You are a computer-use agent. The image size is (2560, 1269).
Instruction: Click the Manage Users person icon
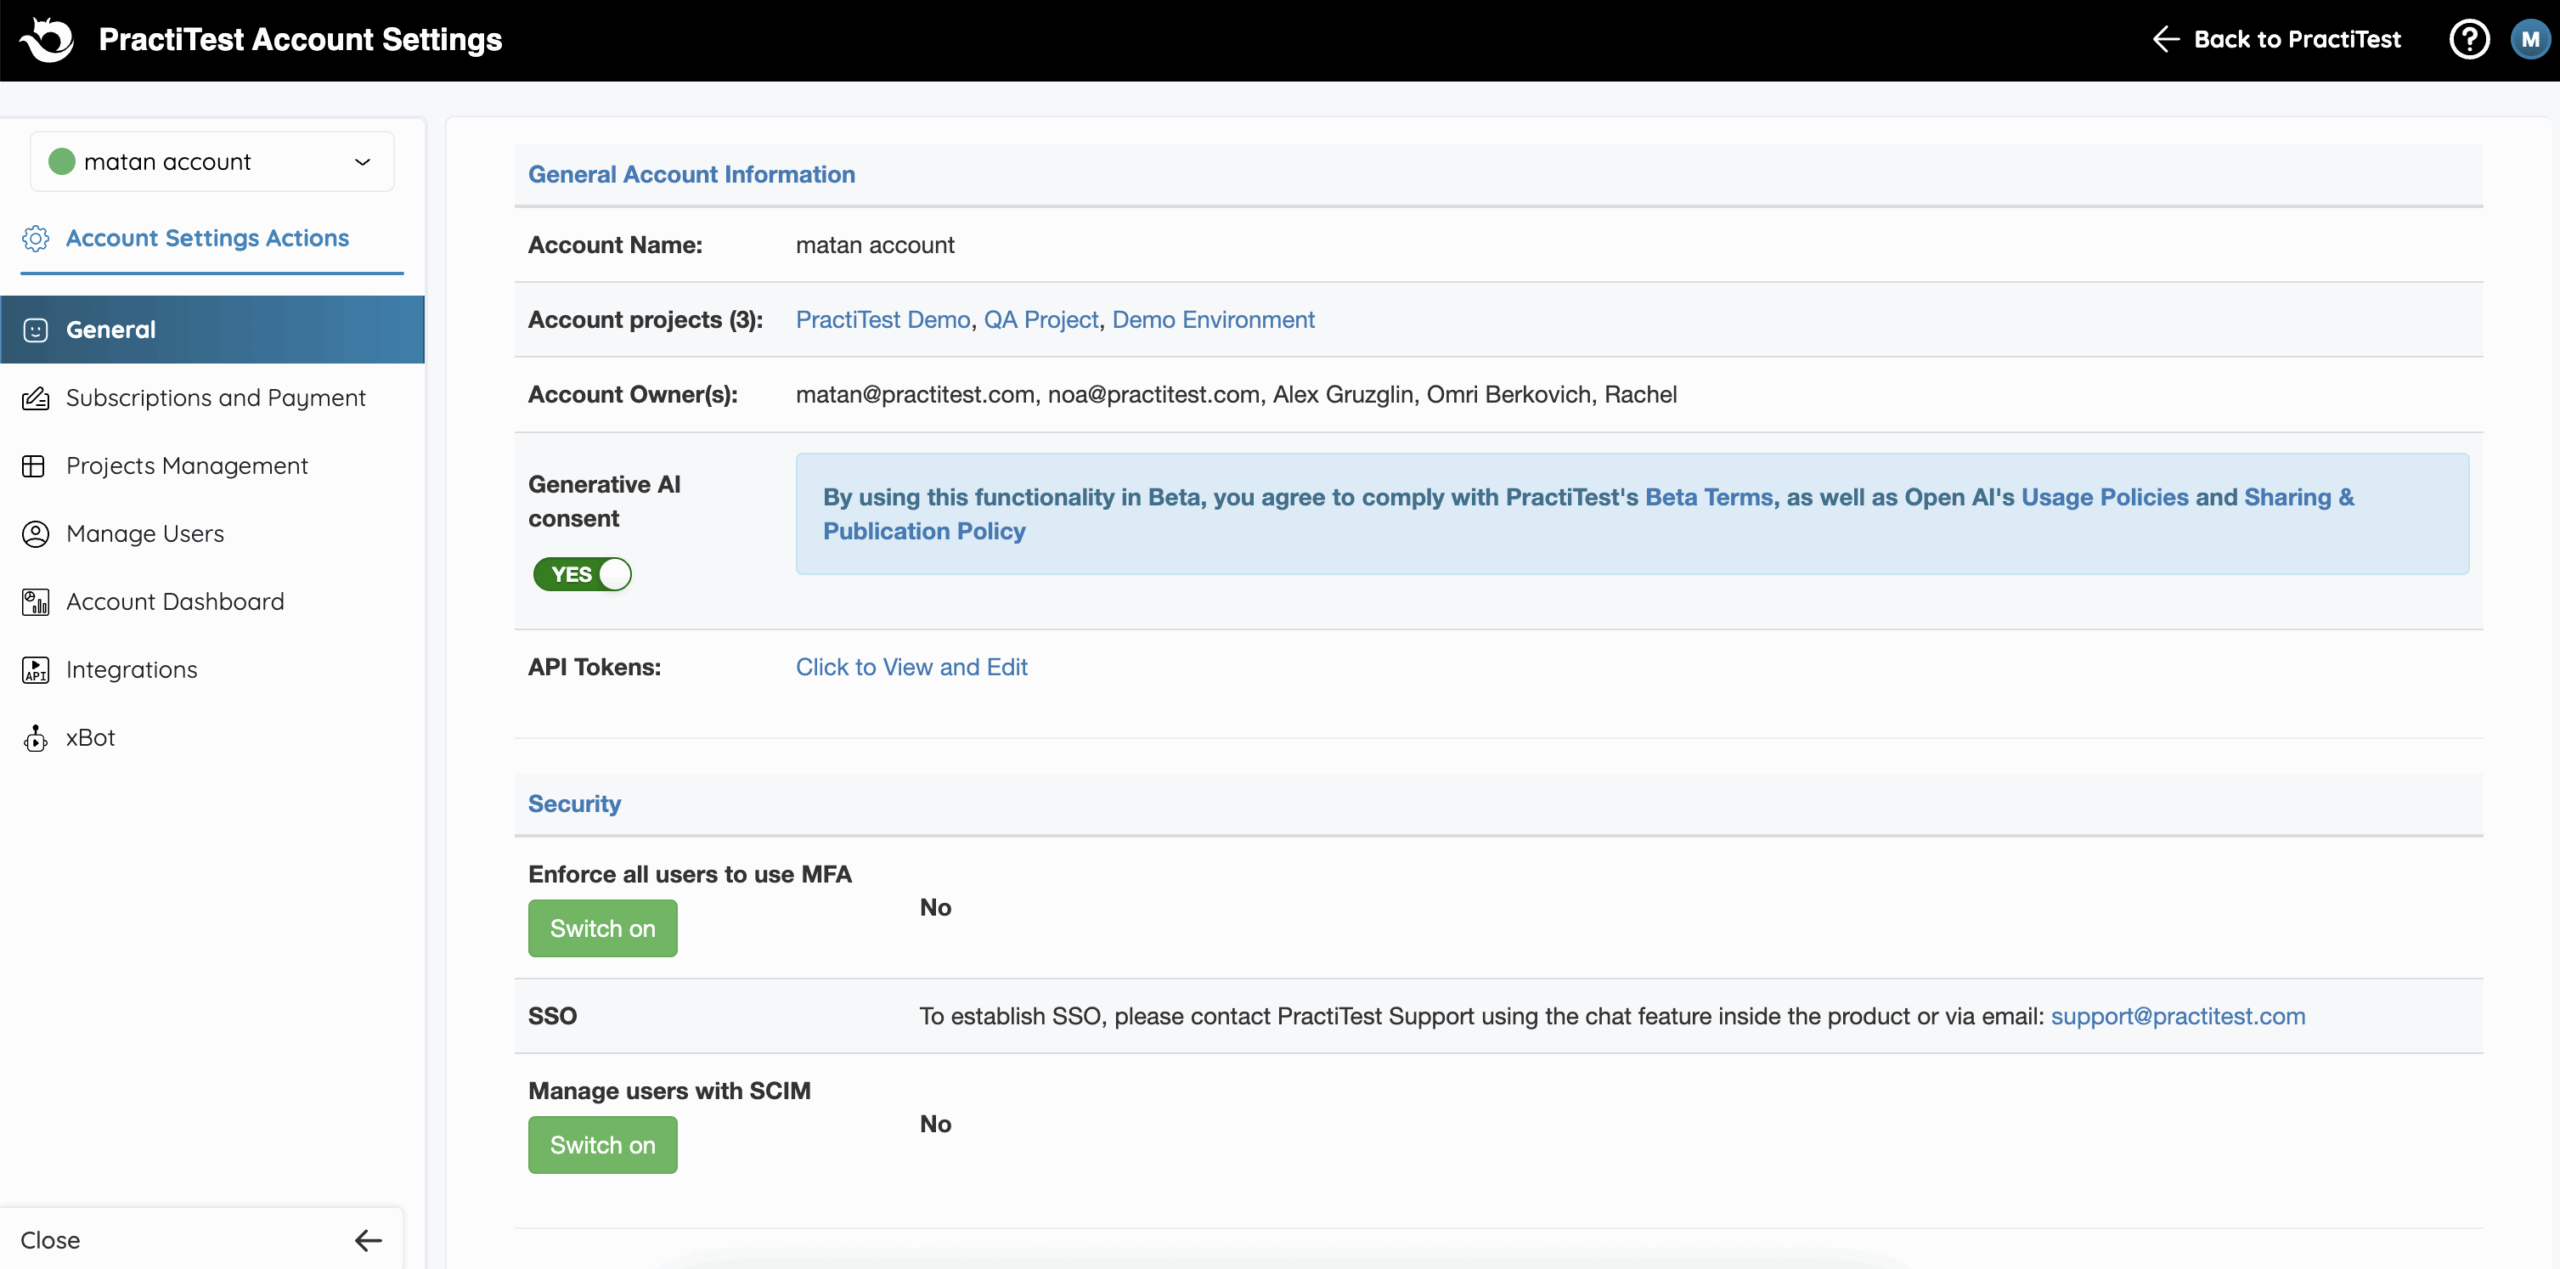(35, 534)
